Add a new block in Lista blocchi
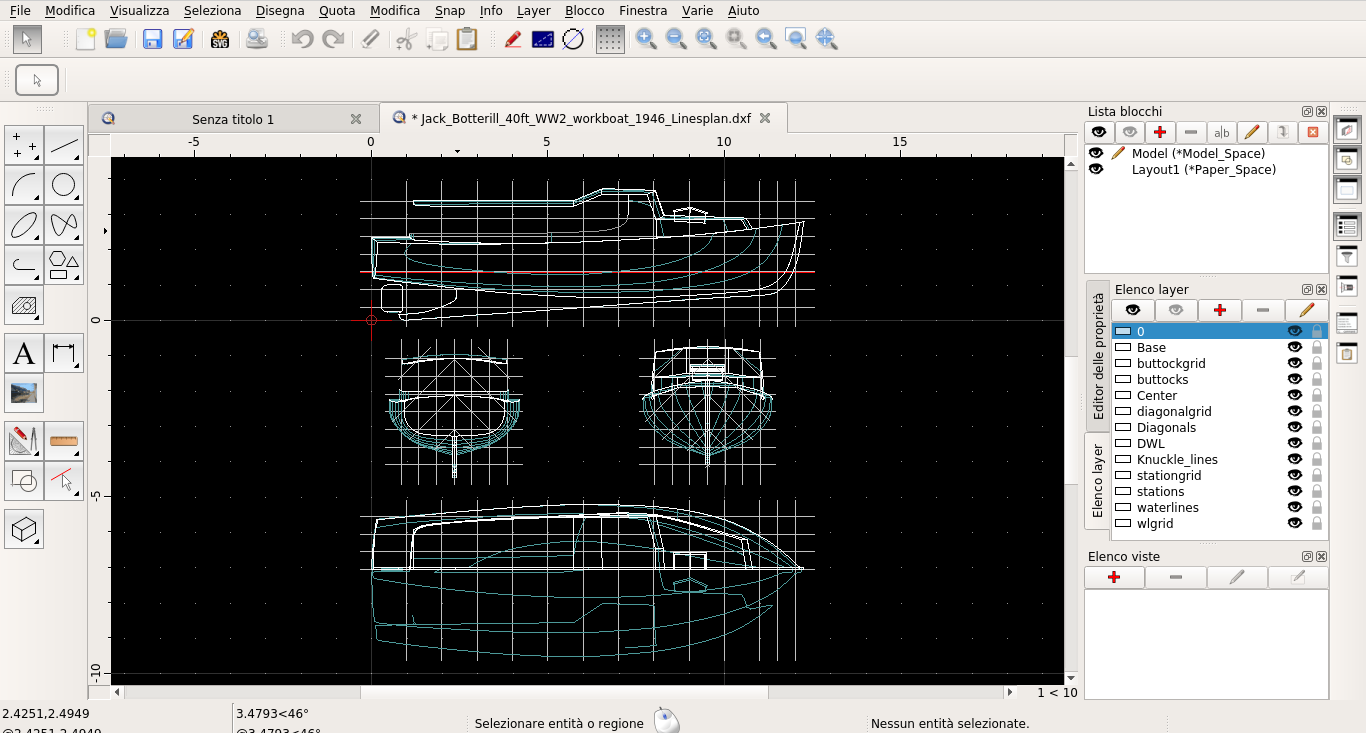 [1160, 132]
